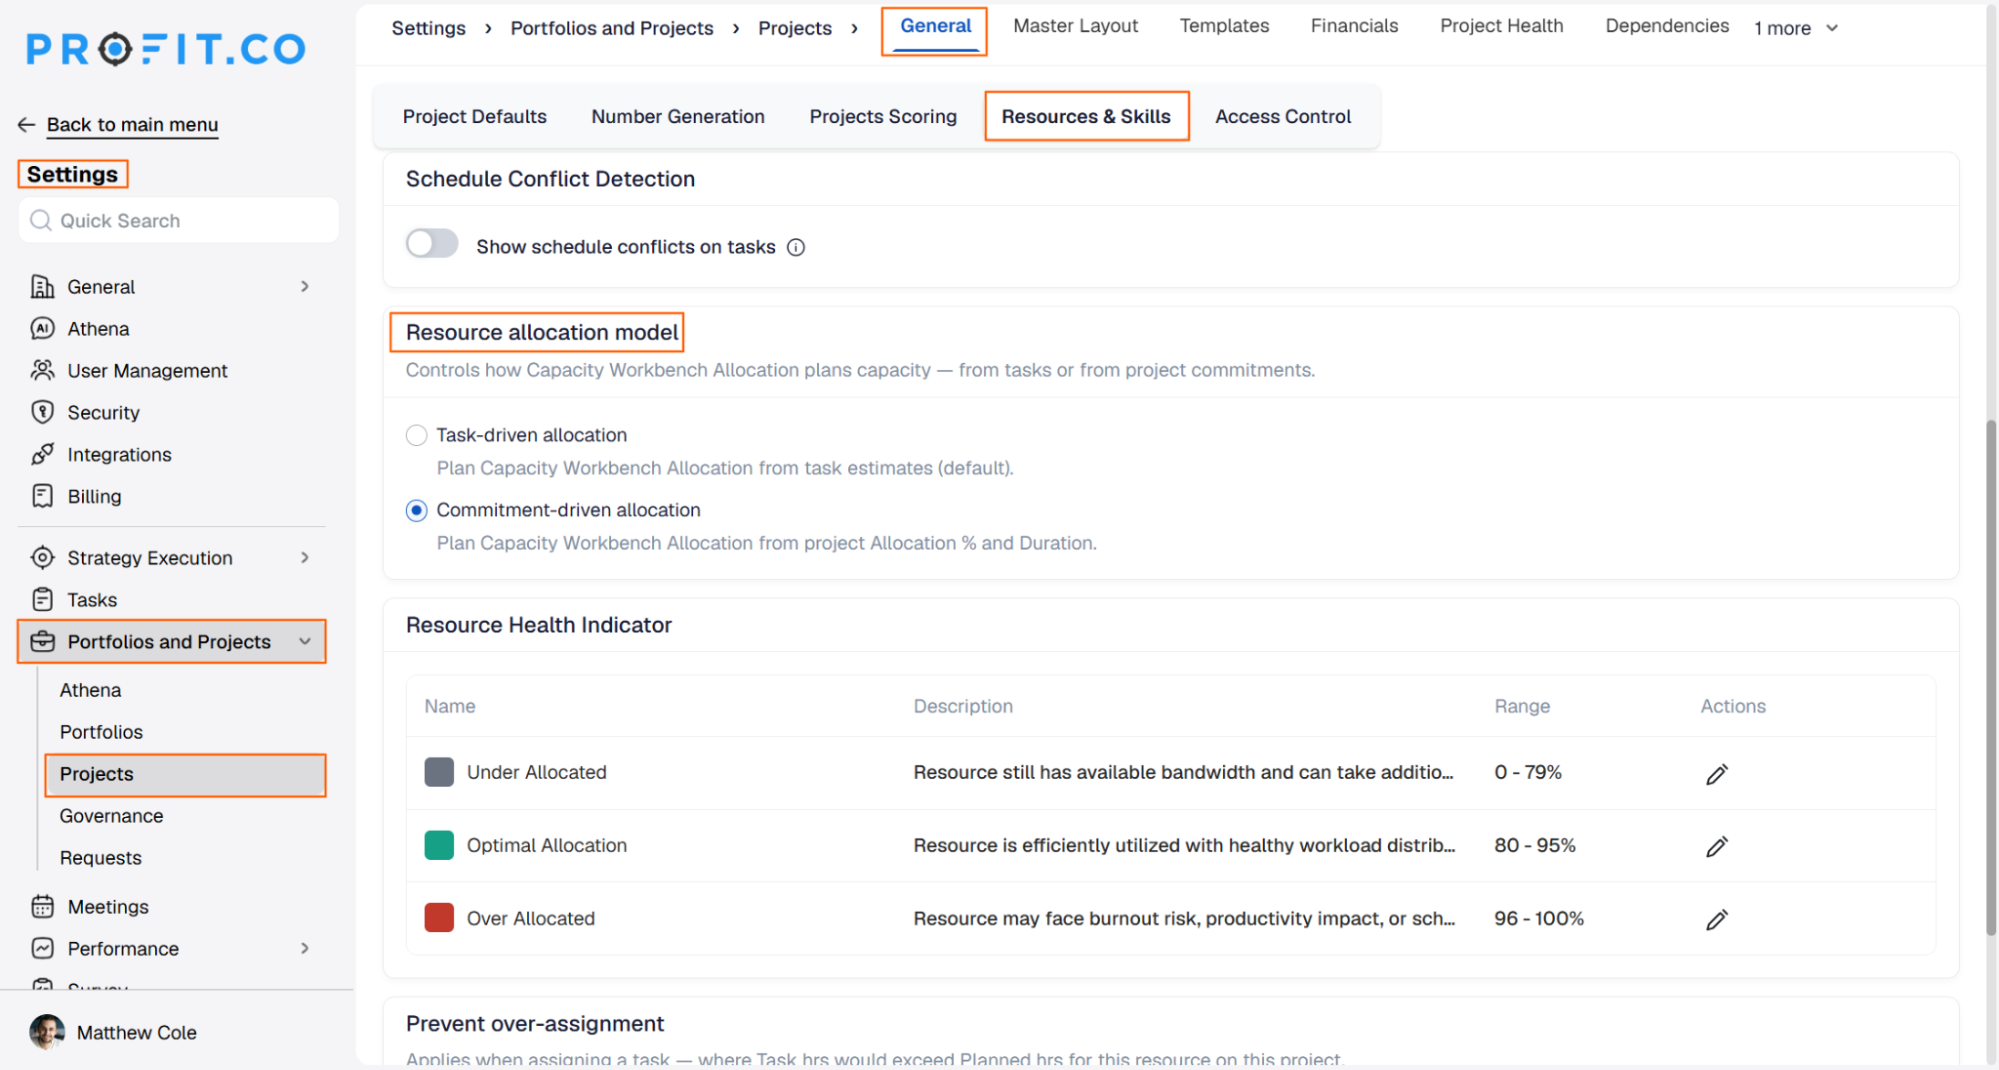Select Portfolios in the sidebar submenu
Viewport: 1999px width, 1070px height.
click(x=101, y=732)
